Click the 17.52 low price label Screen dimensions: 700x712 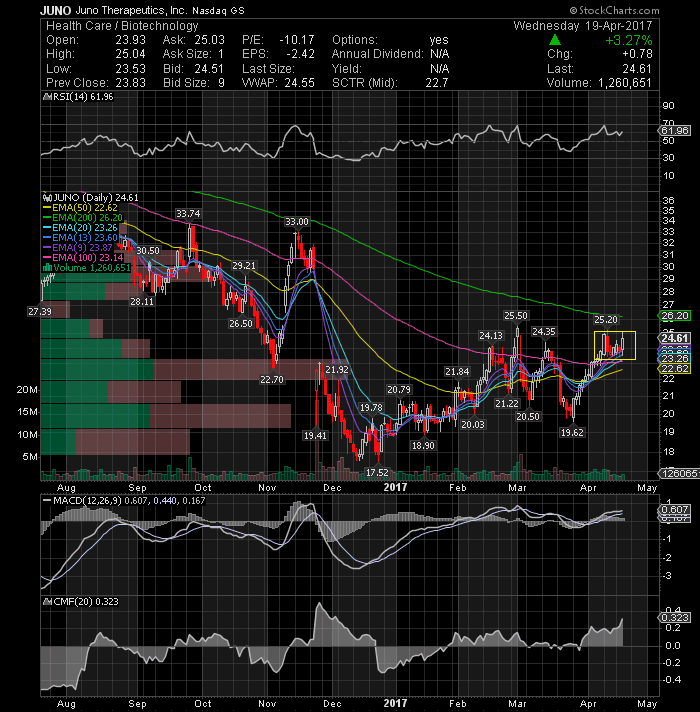(x=377, y=473)
